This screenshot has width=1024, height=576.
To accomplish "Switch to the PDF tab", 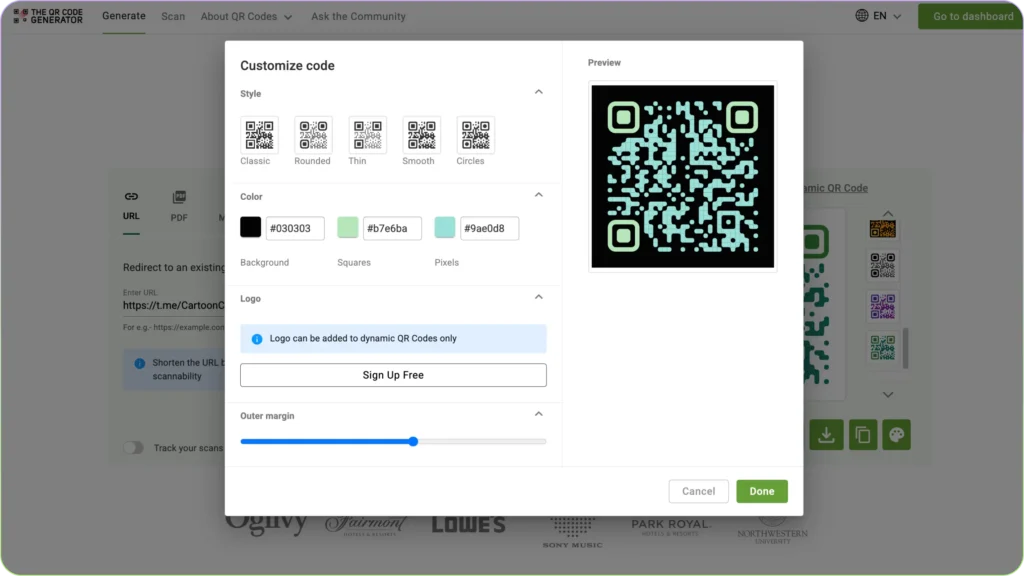I will [180, 205].
